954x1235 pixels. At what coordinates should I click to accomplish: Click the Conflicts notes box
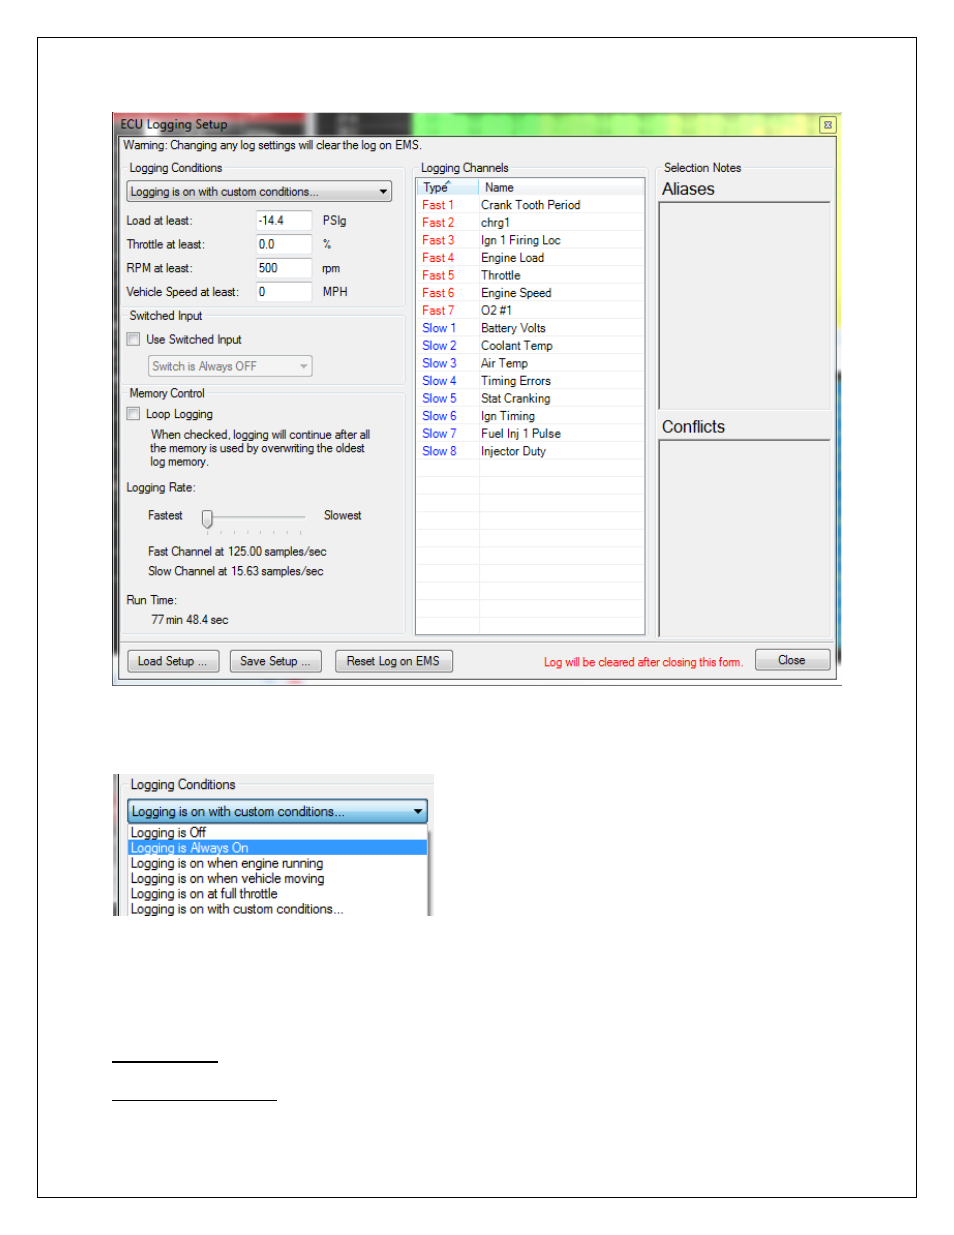click(x=745, y=537)
